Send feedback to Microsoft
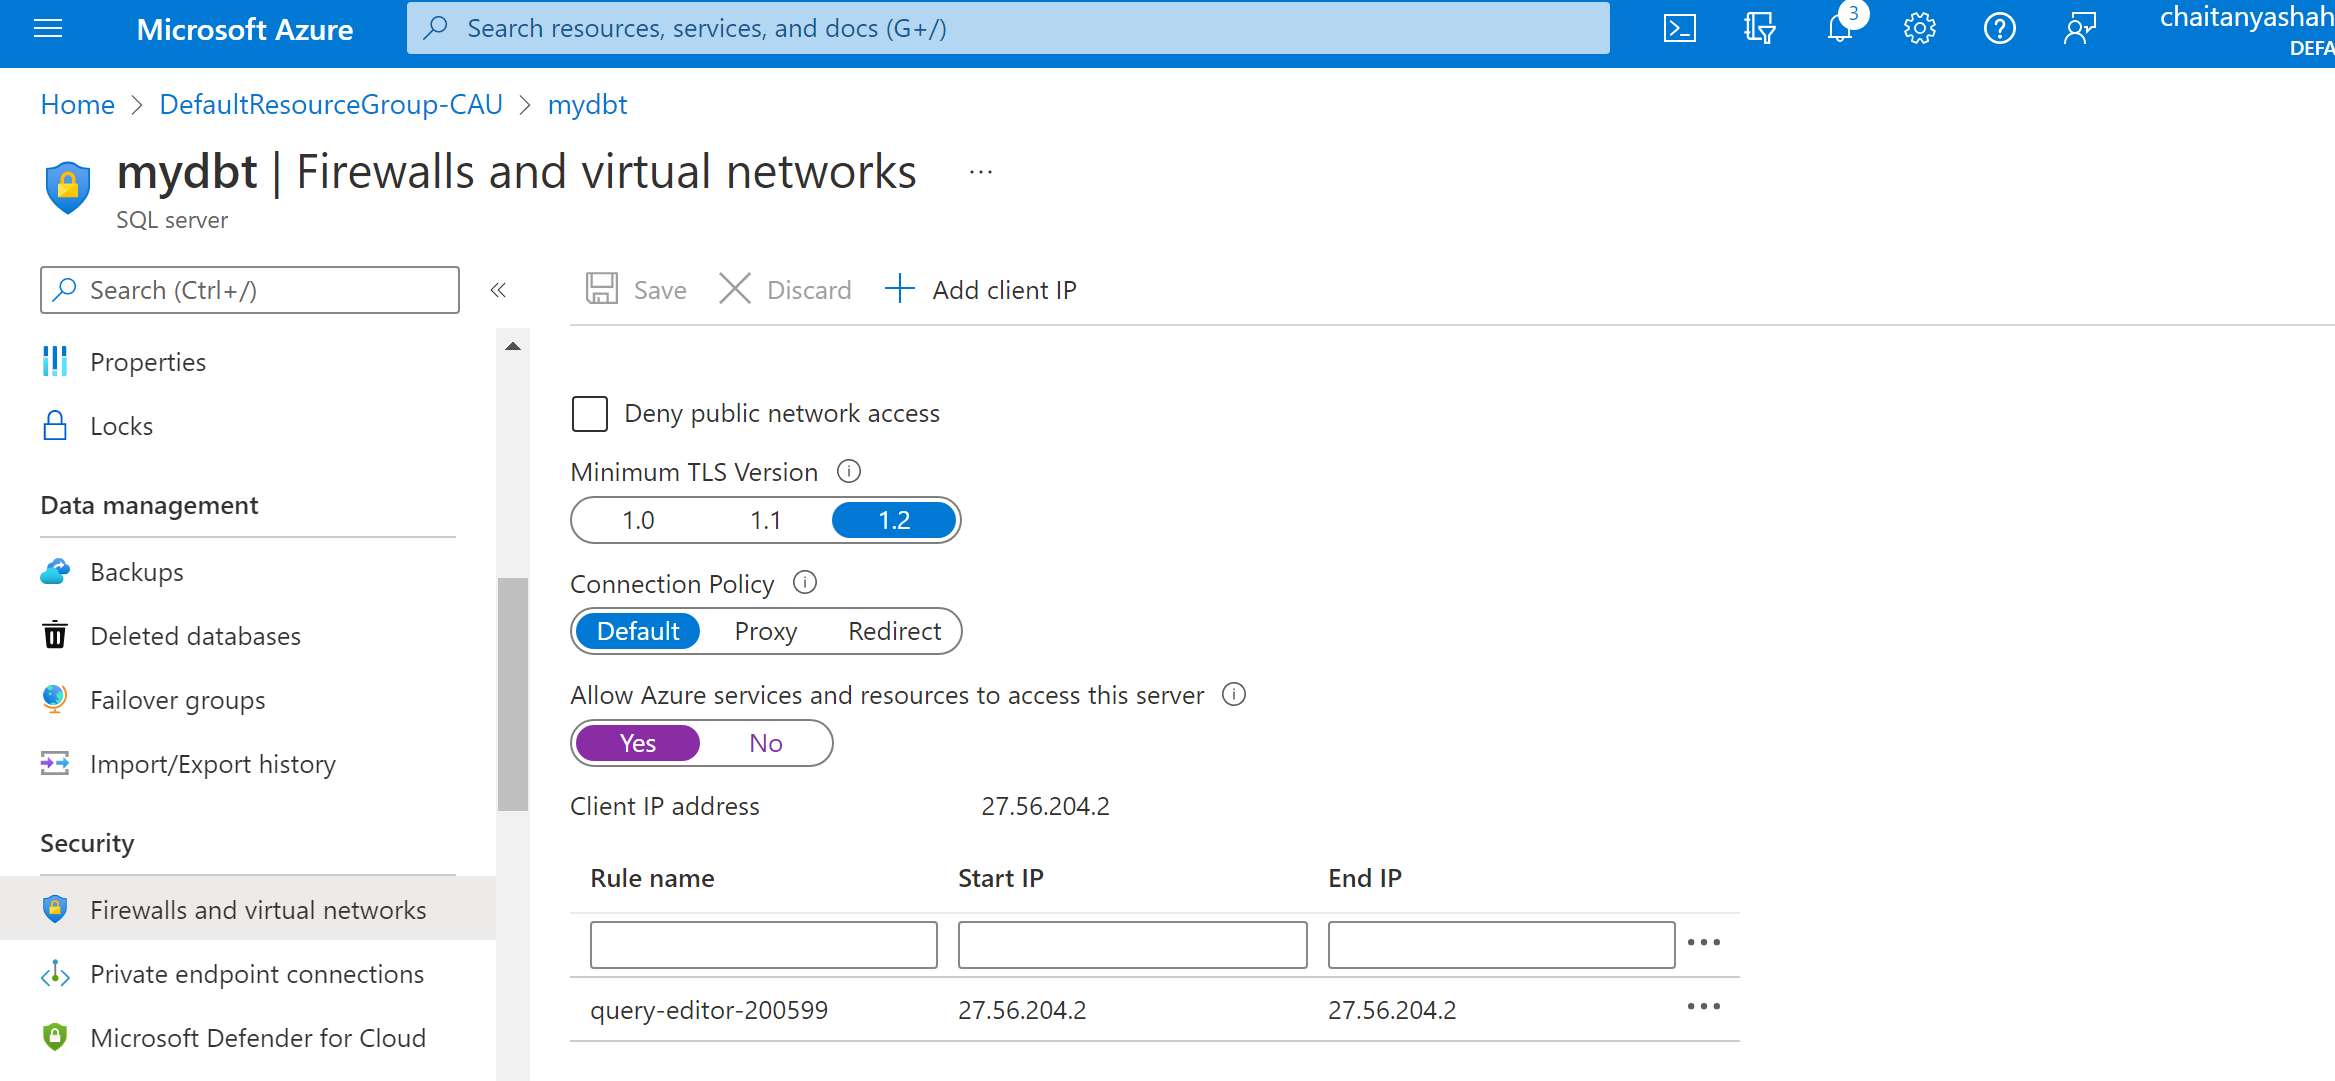2335x1081 pixels. (x=2079, y=28)
